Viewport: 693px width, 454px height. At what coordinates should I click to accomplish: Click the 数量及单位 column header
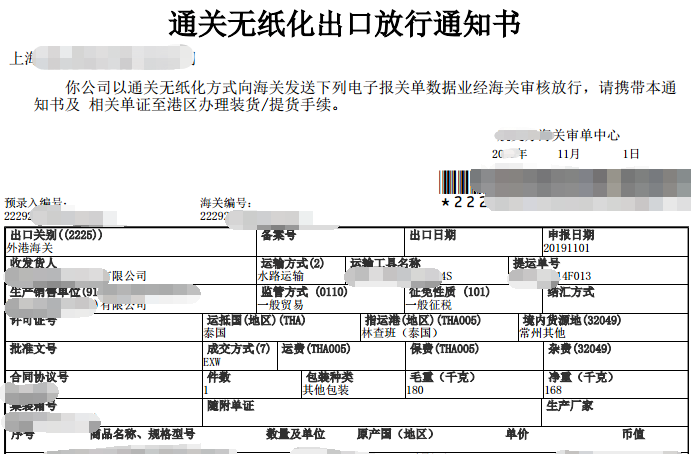point(296,434)
